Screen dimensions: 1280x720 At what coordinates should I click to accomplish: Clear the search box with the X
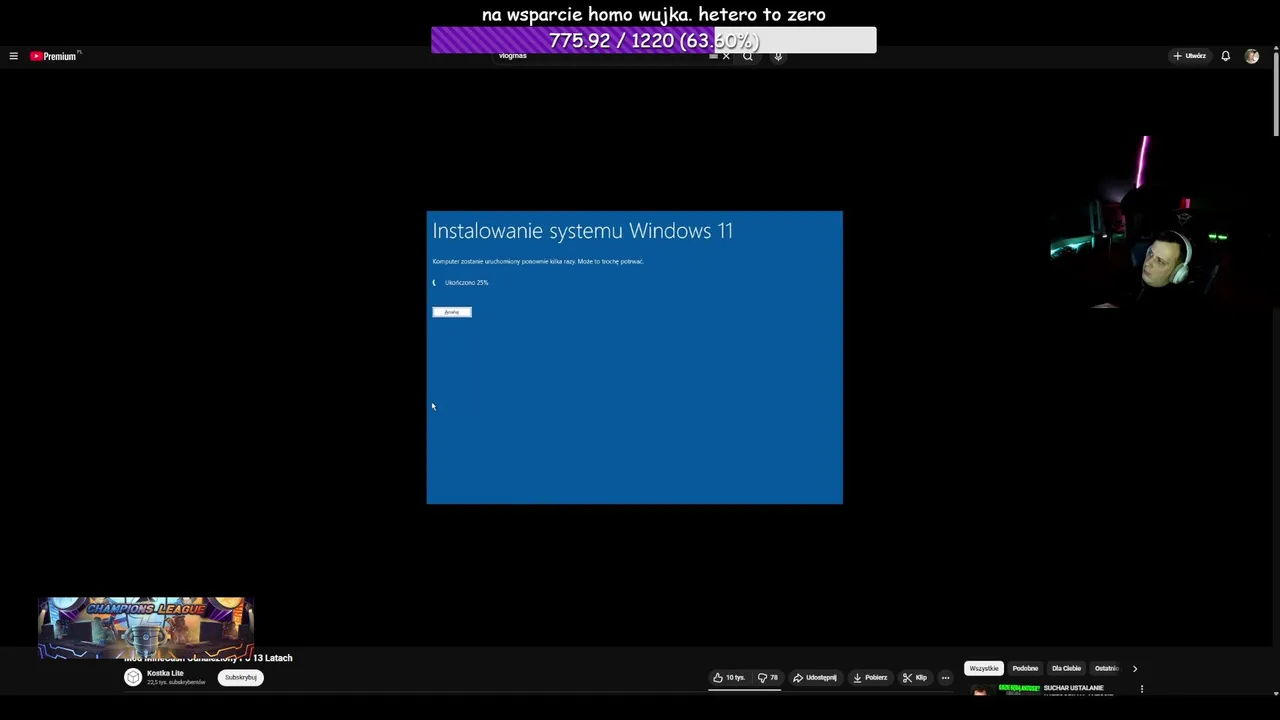(x=726, y=56)
